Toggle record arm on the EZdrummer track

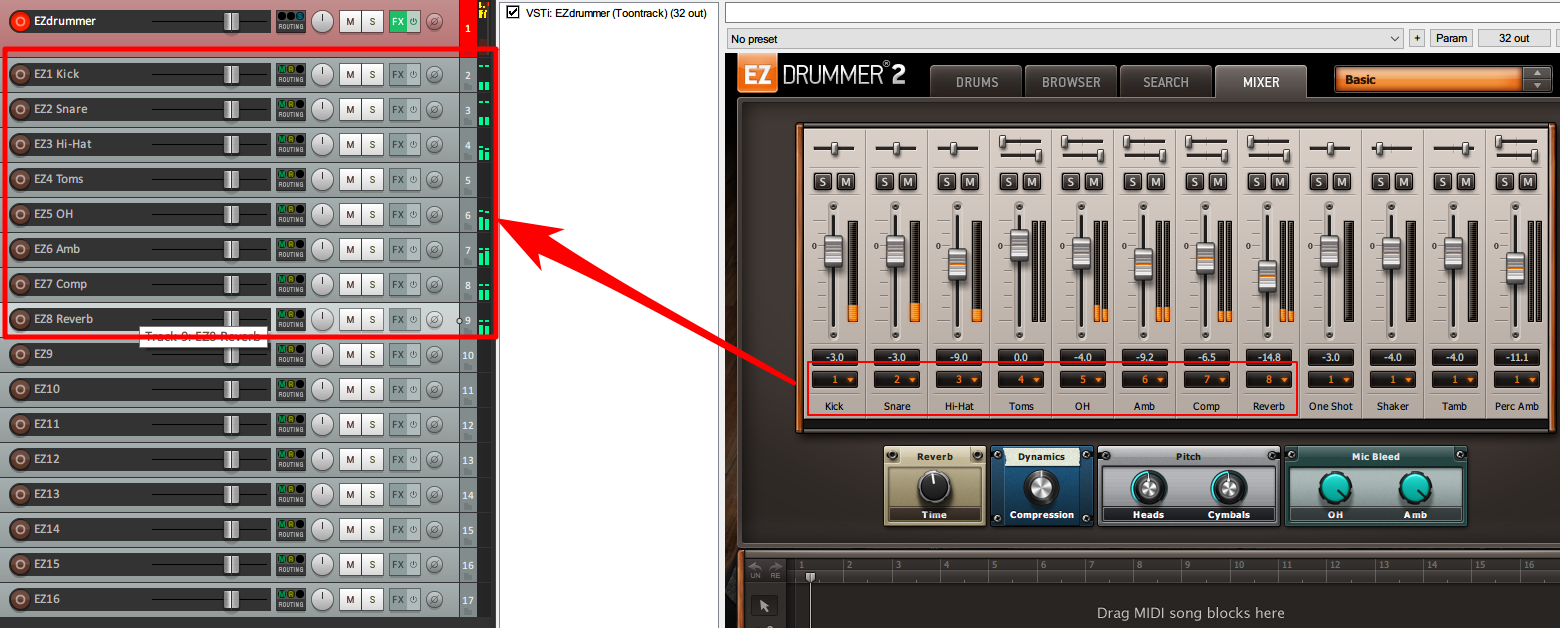tap(18, 21)
